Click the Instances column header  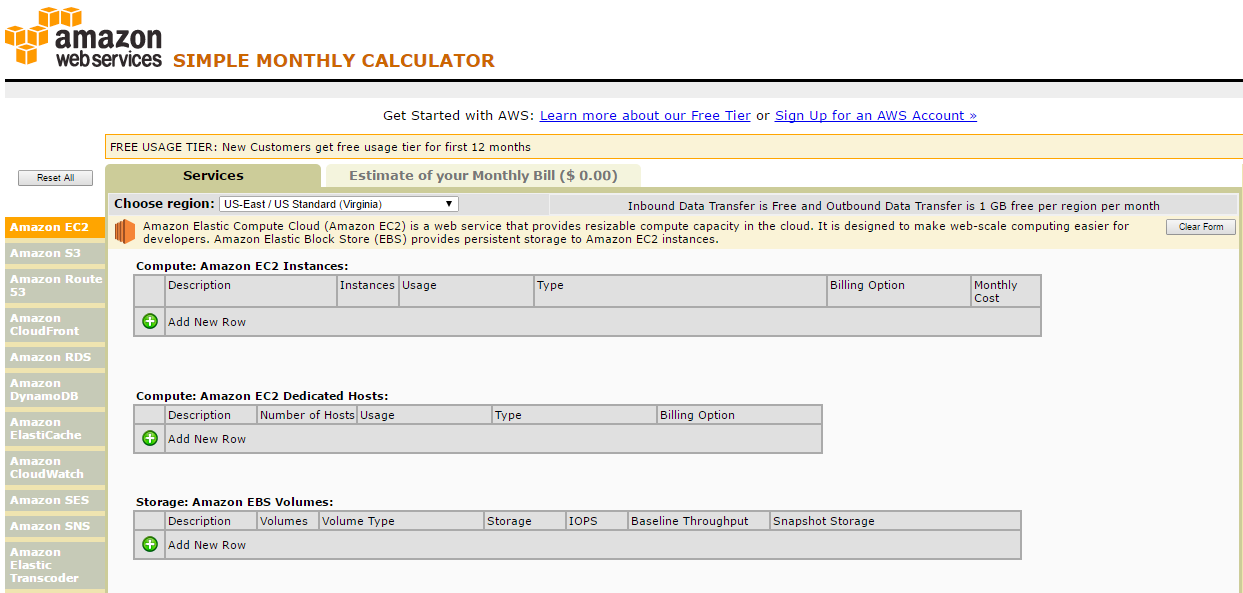pyautogui.click(x=368, y=291)
